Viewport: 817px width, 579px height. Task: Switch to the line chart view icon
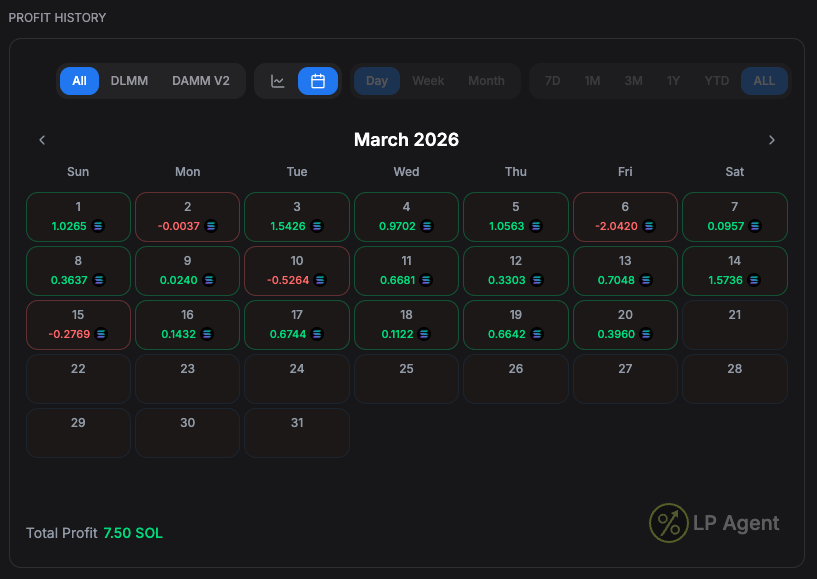277,81
